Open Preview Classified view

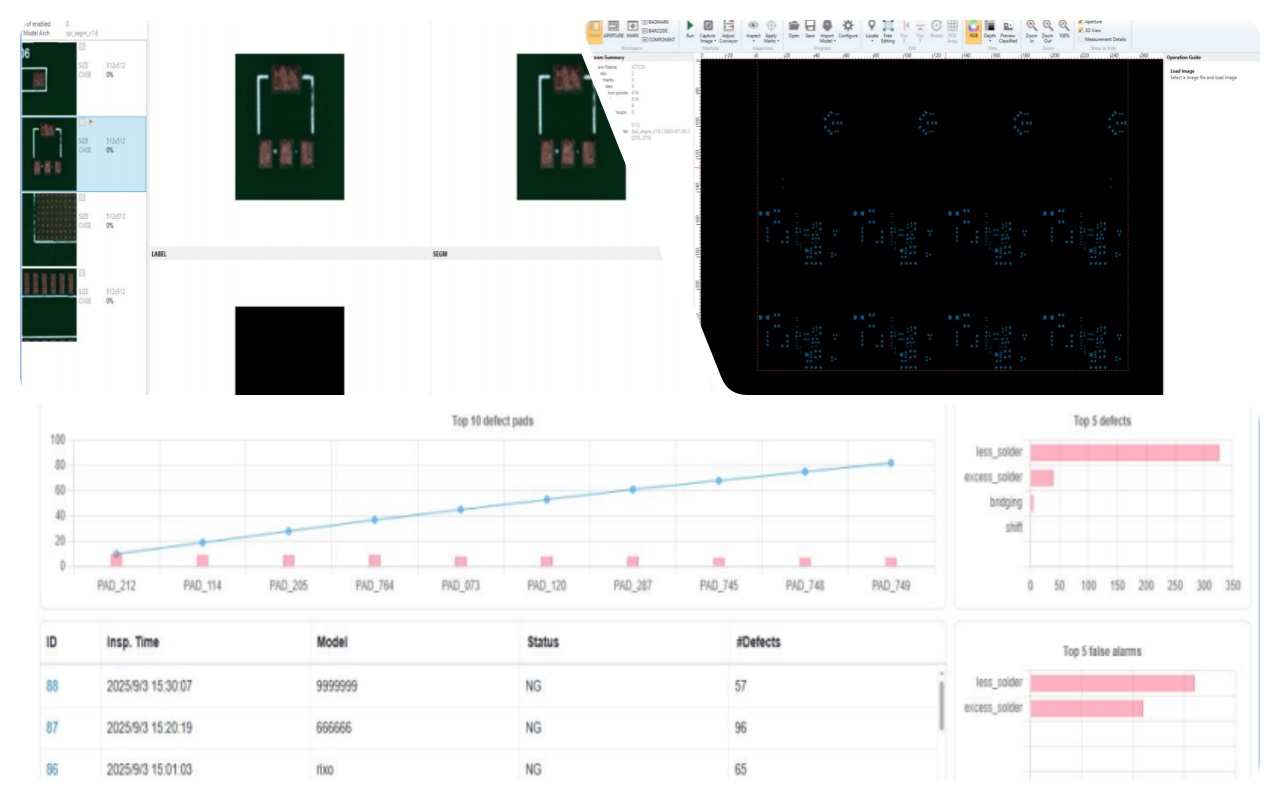[x=1008, y=28]
